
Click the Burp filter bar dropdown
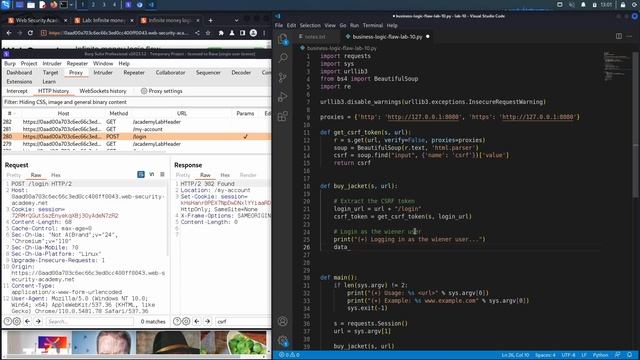[136, 102]
